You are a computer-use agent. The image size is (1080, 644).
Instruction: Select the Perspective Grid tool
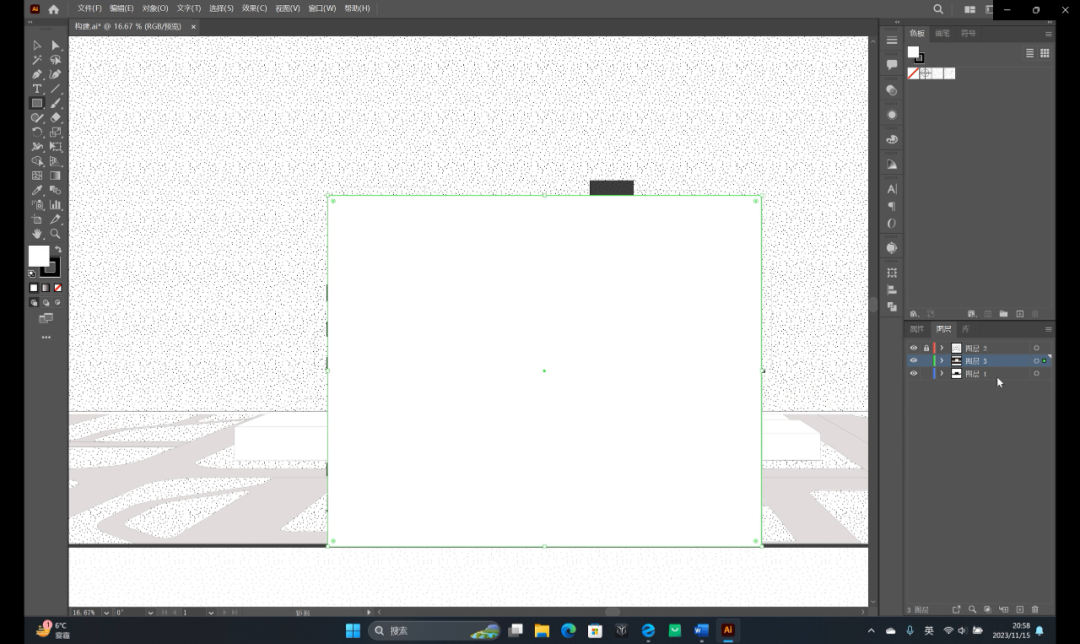56,161
